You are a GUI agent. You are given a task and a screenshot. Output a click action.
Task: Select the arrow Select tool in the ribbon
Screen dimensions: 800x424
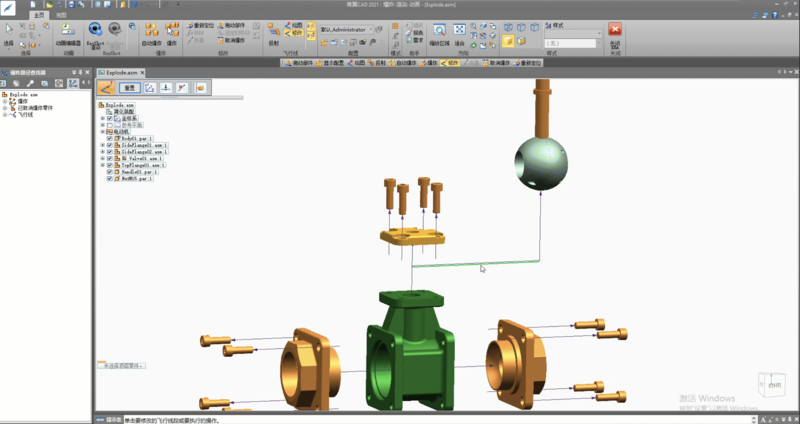9,33
